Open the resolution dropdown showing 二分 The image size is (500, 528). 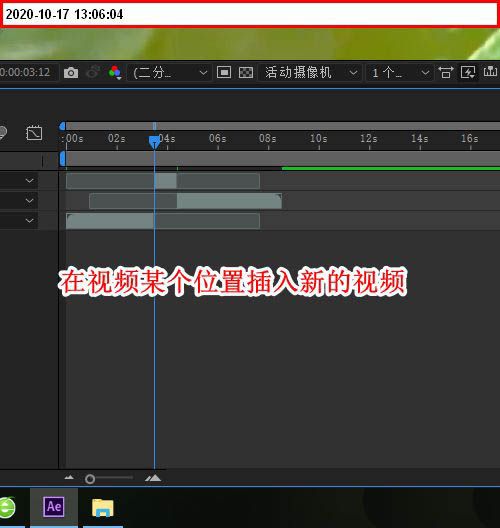170,72
